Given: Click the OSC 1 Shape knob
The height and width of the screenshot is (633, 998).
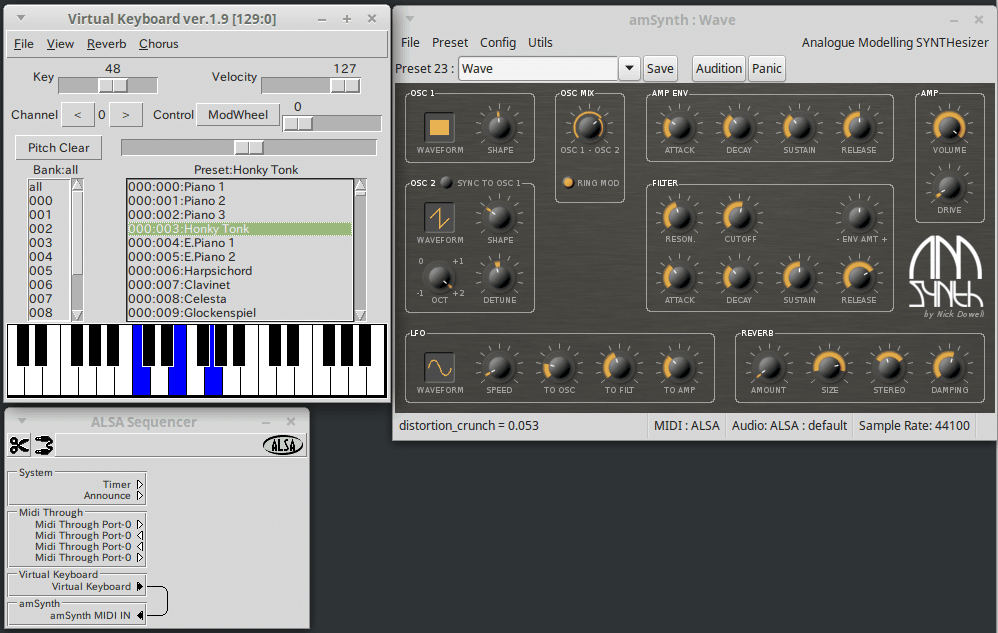Looking at the screenshot, I should pos(500,127).
